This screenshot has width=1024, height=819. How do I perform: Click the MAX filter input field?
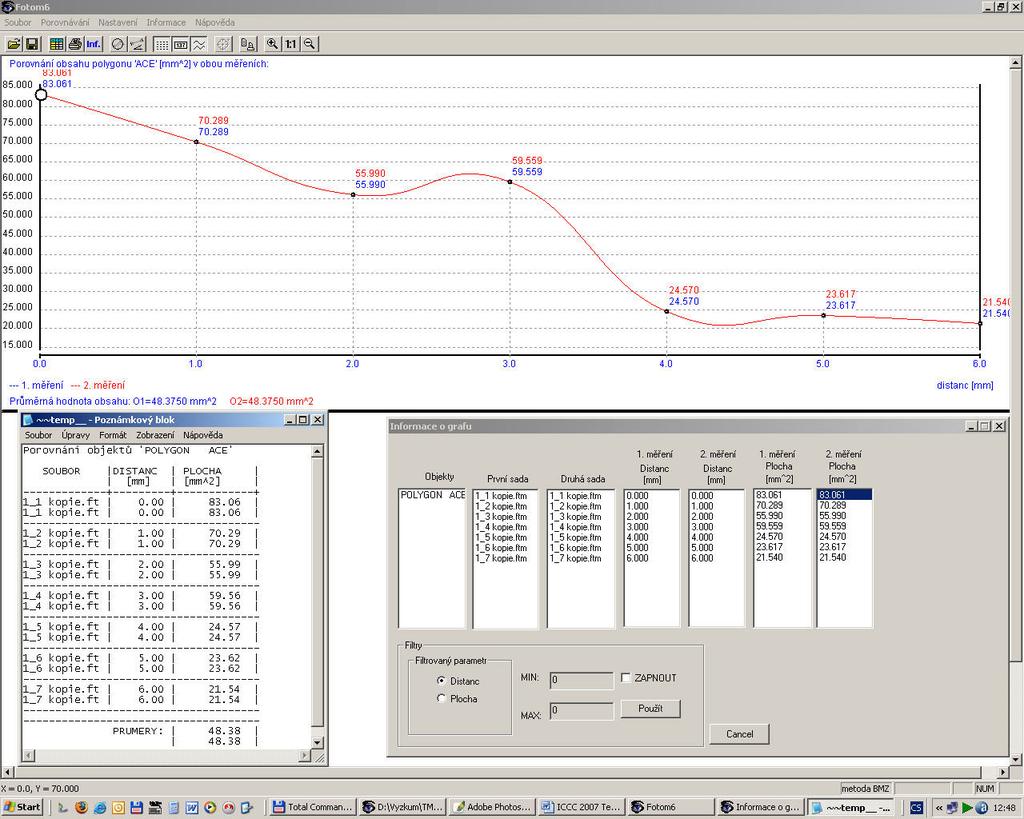coord(581,711)
